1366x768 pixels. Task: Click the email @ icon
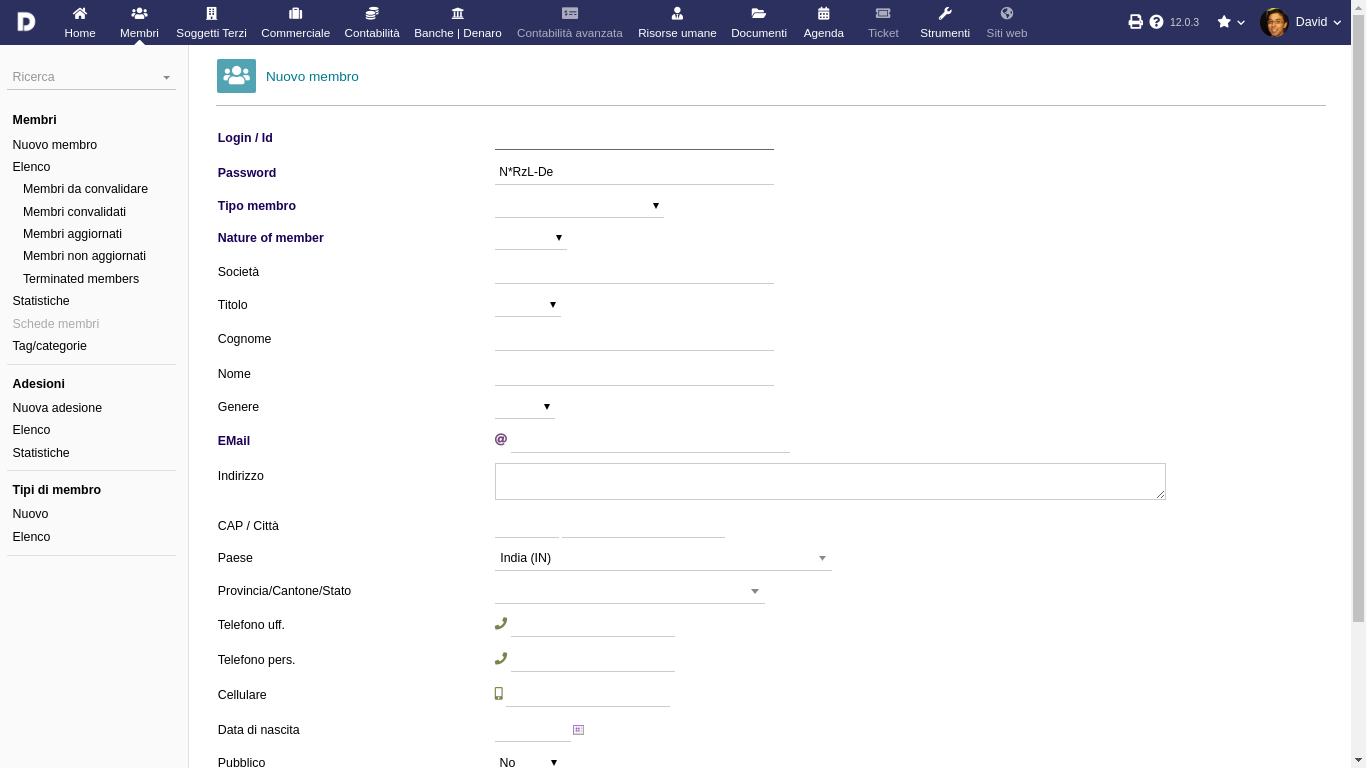click(501, 439)
